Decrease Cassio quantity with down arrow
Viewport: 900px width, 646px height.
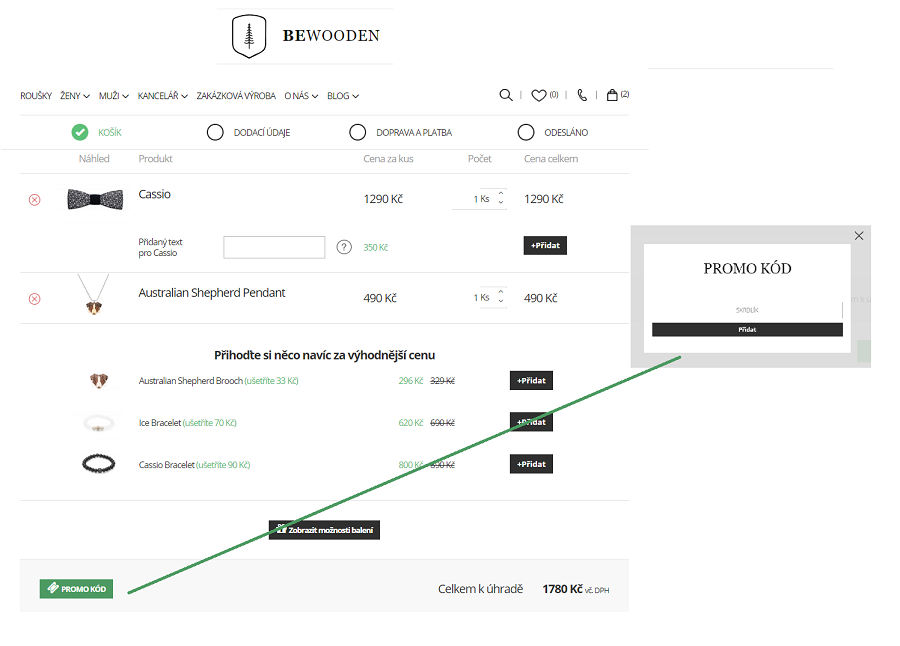(501, 203)
